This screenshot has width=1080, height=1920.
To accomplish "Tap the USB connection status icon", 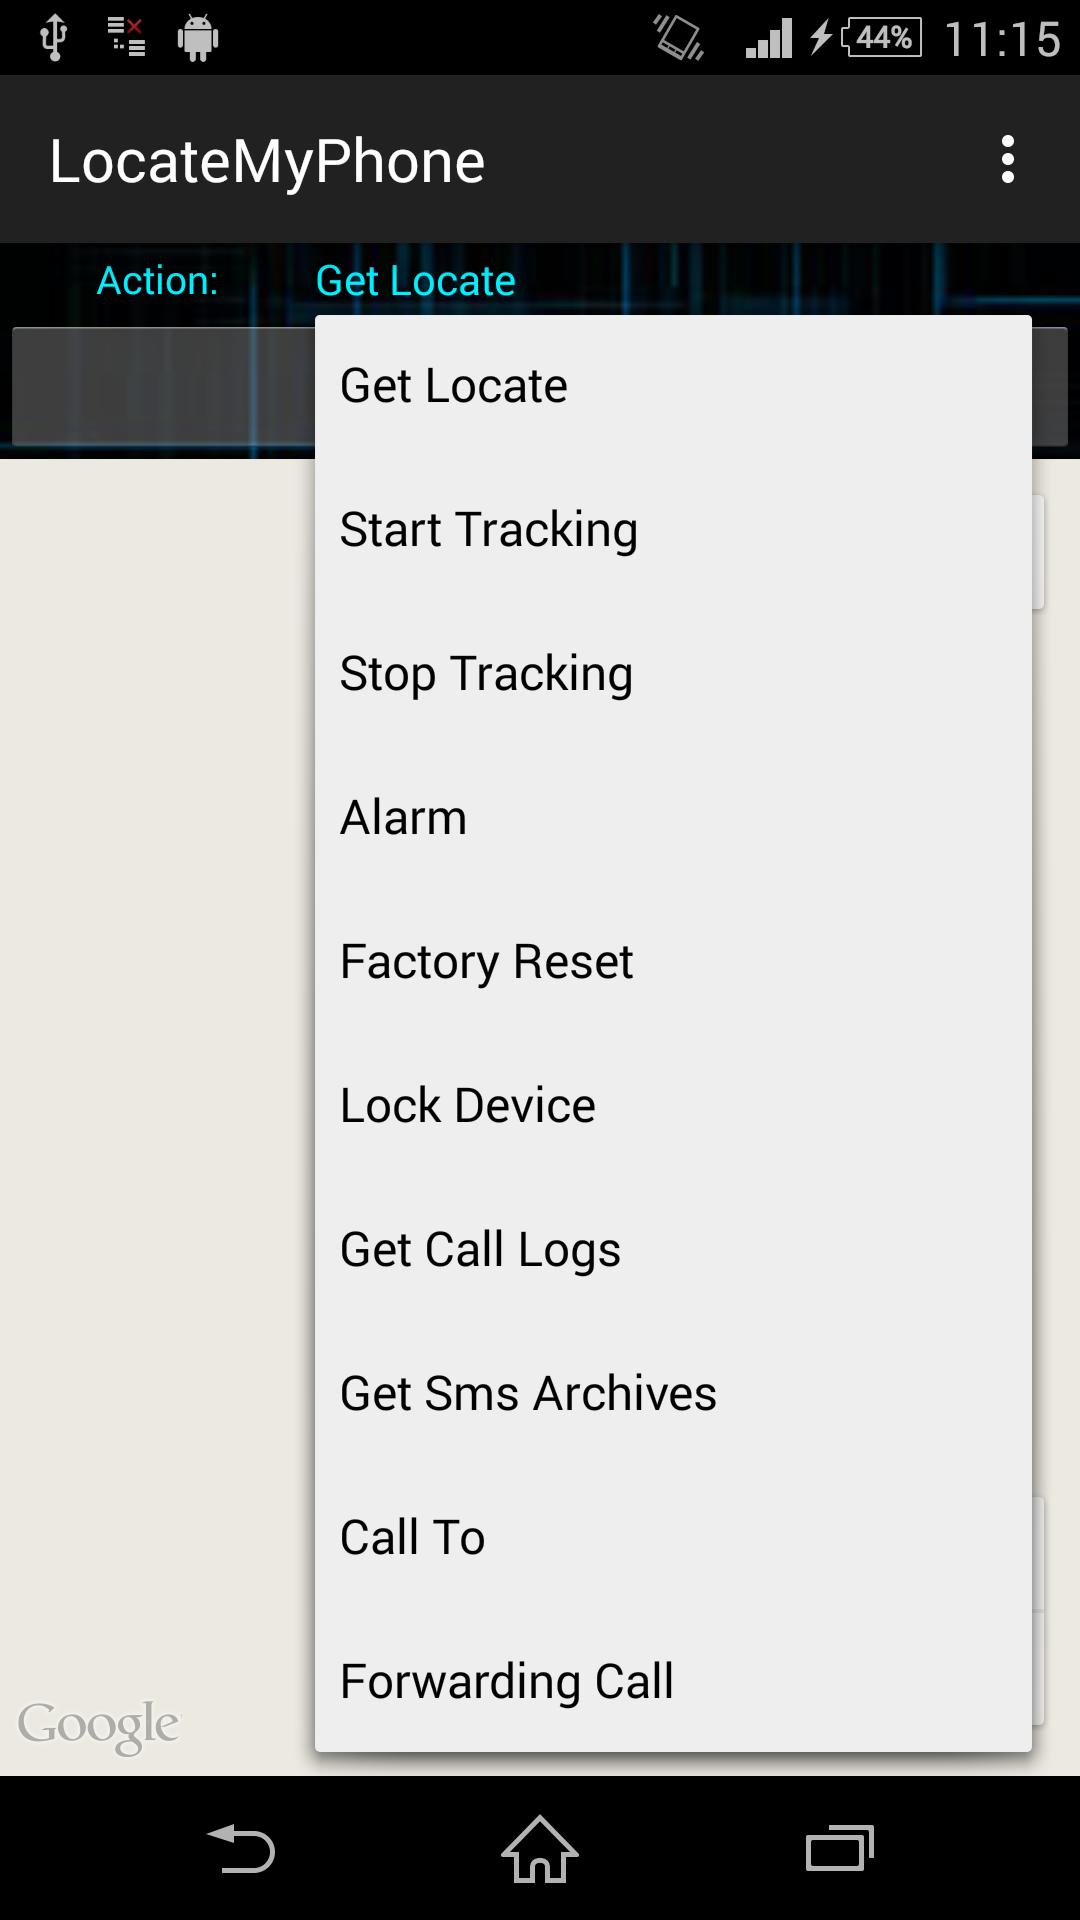I will pos(53,38).
